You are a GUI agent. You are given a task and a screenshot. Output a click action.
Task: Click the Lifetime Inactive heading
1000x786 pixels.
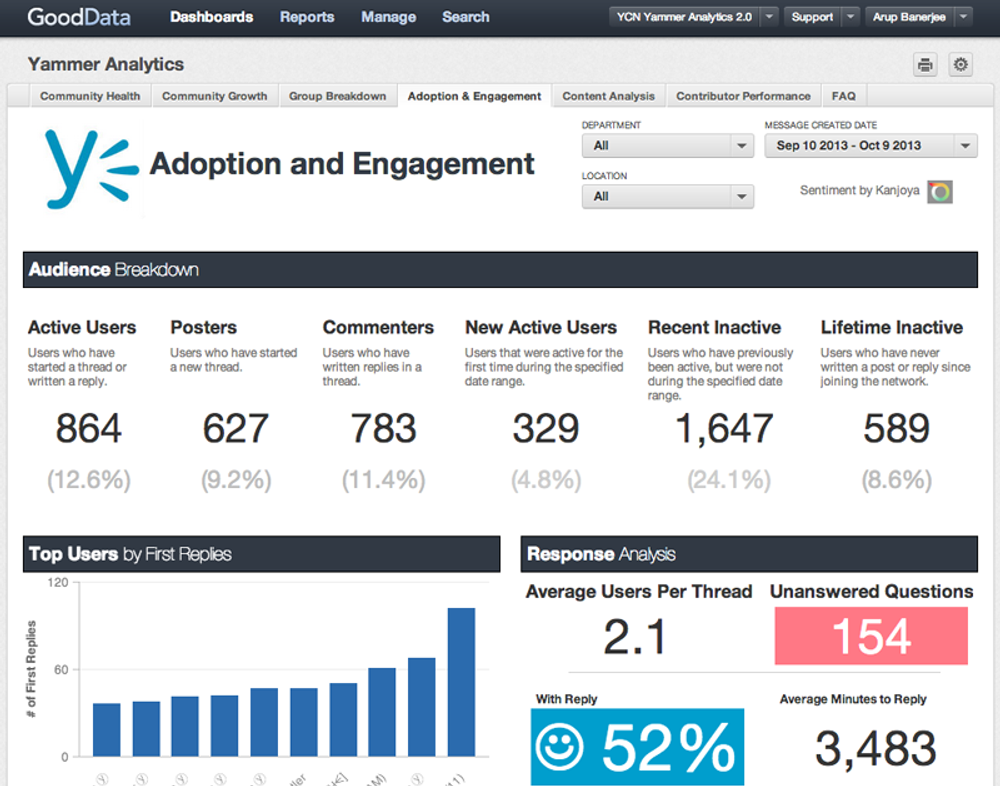click(892, 327)
